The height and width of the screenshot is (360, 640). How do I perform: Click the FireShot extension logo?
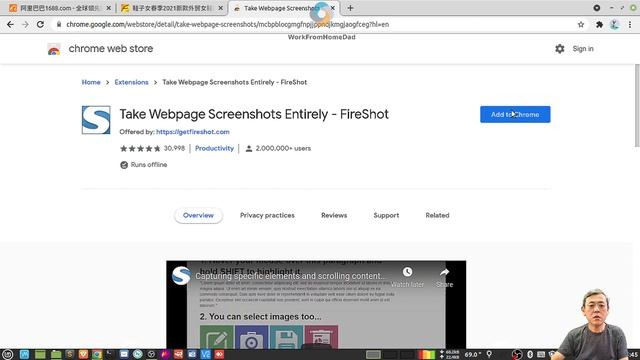point(96,120)
